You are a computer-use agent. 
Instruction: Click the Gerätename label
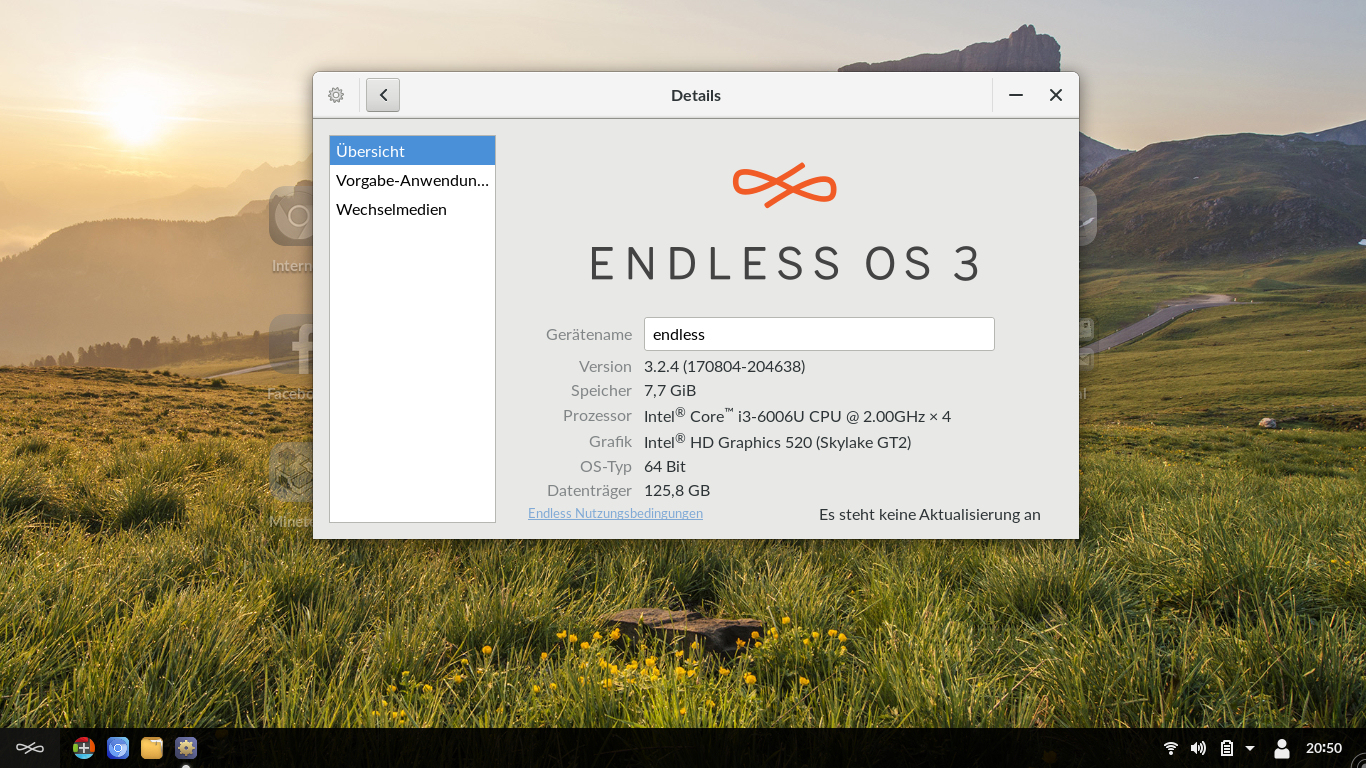[589, 334]
